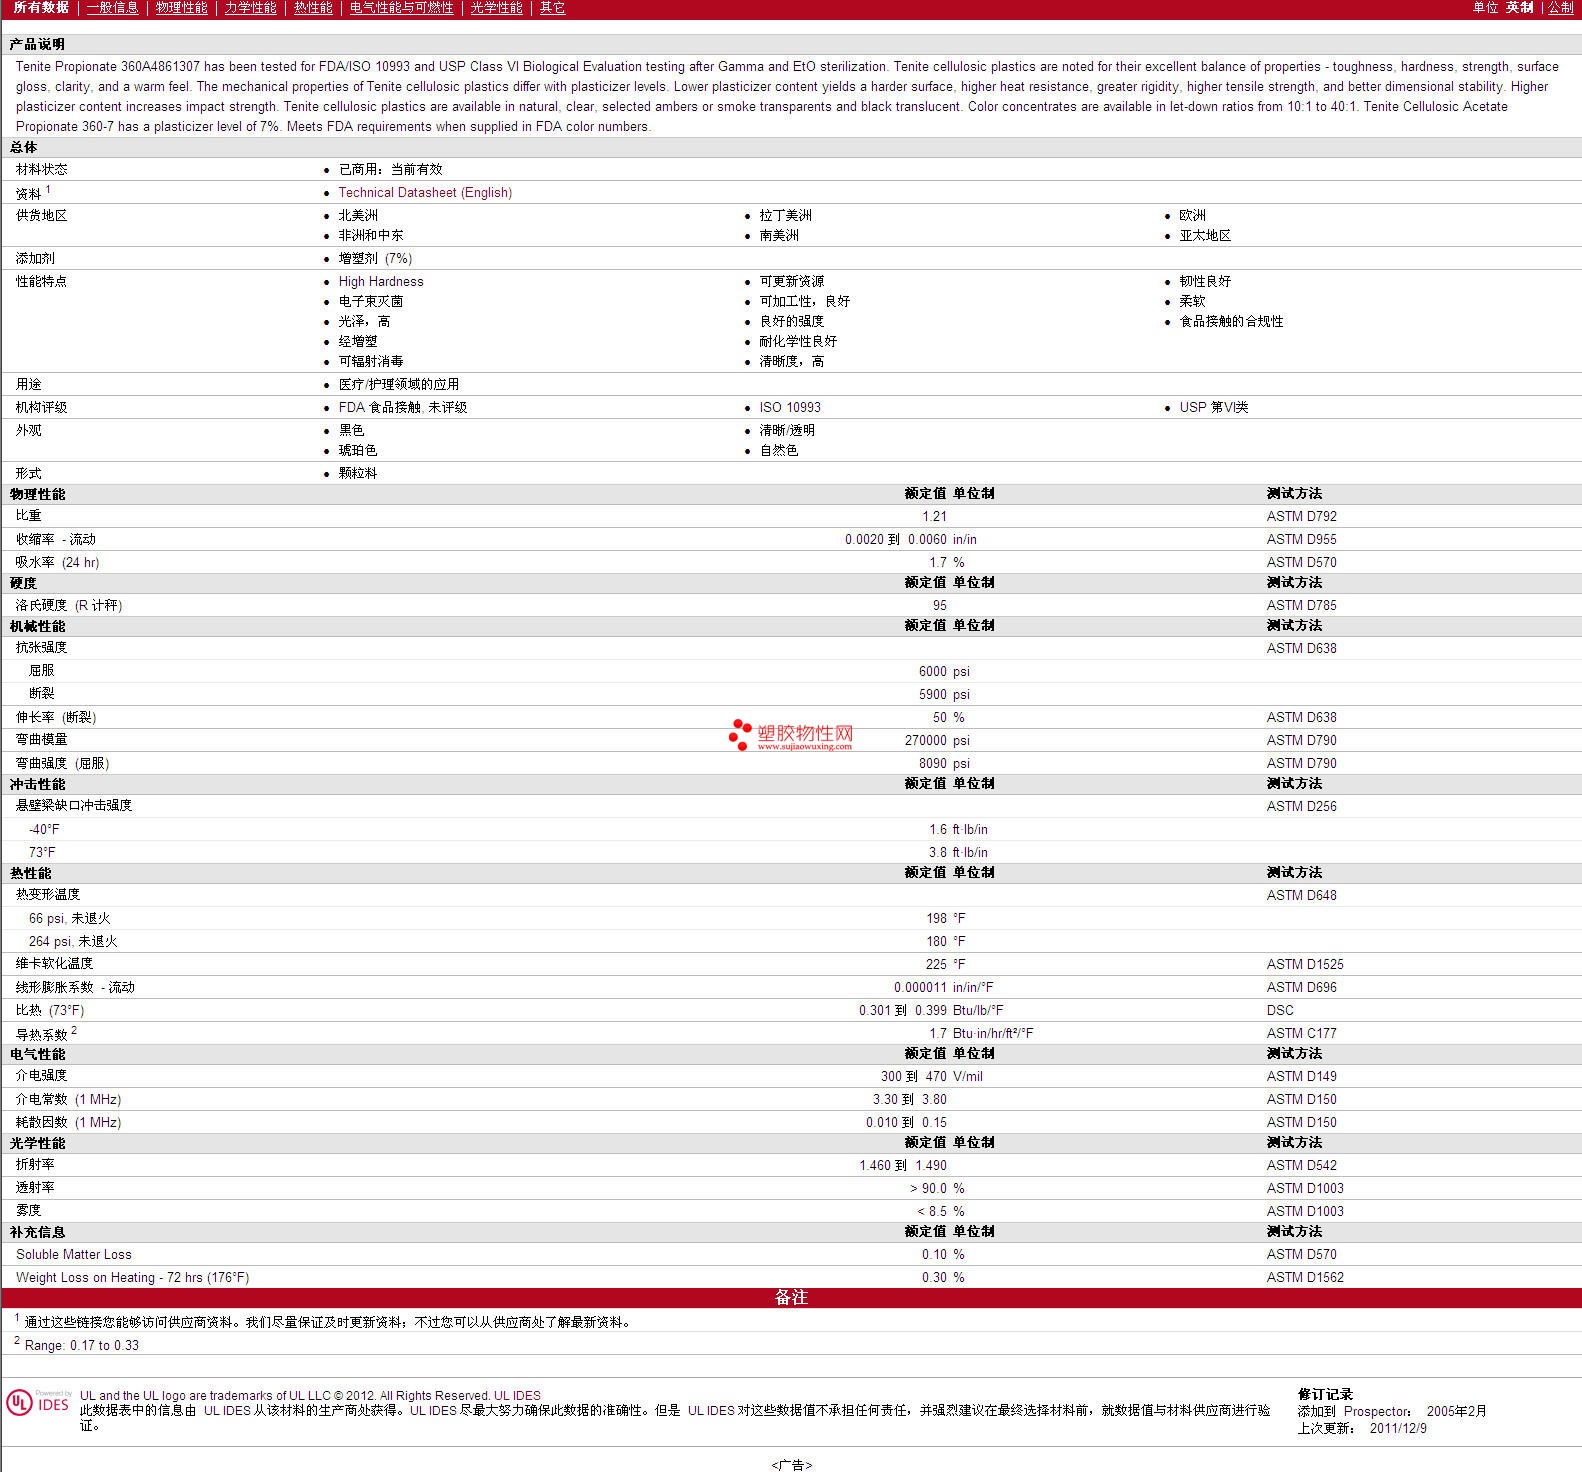Open Technical Datasheet (English) link

point(425,192)
